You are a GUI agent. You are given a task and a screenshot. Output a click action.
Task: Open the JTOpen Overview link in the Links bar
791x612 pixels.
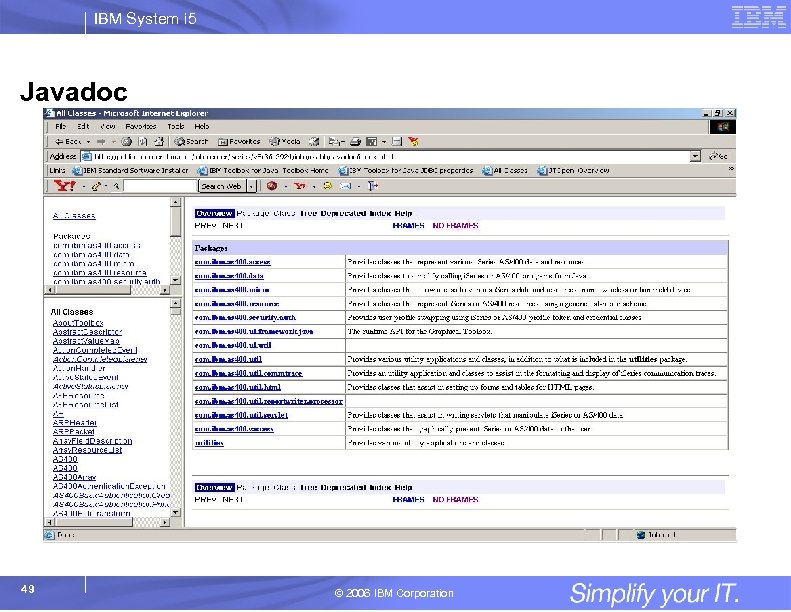[573, 171]
